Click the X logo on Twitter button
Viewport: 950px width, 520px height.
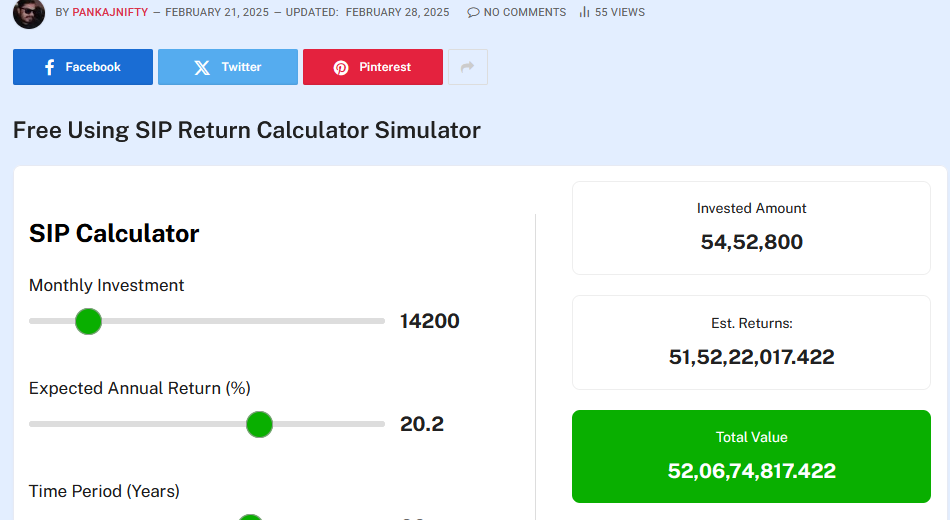[x=202, y=67]
